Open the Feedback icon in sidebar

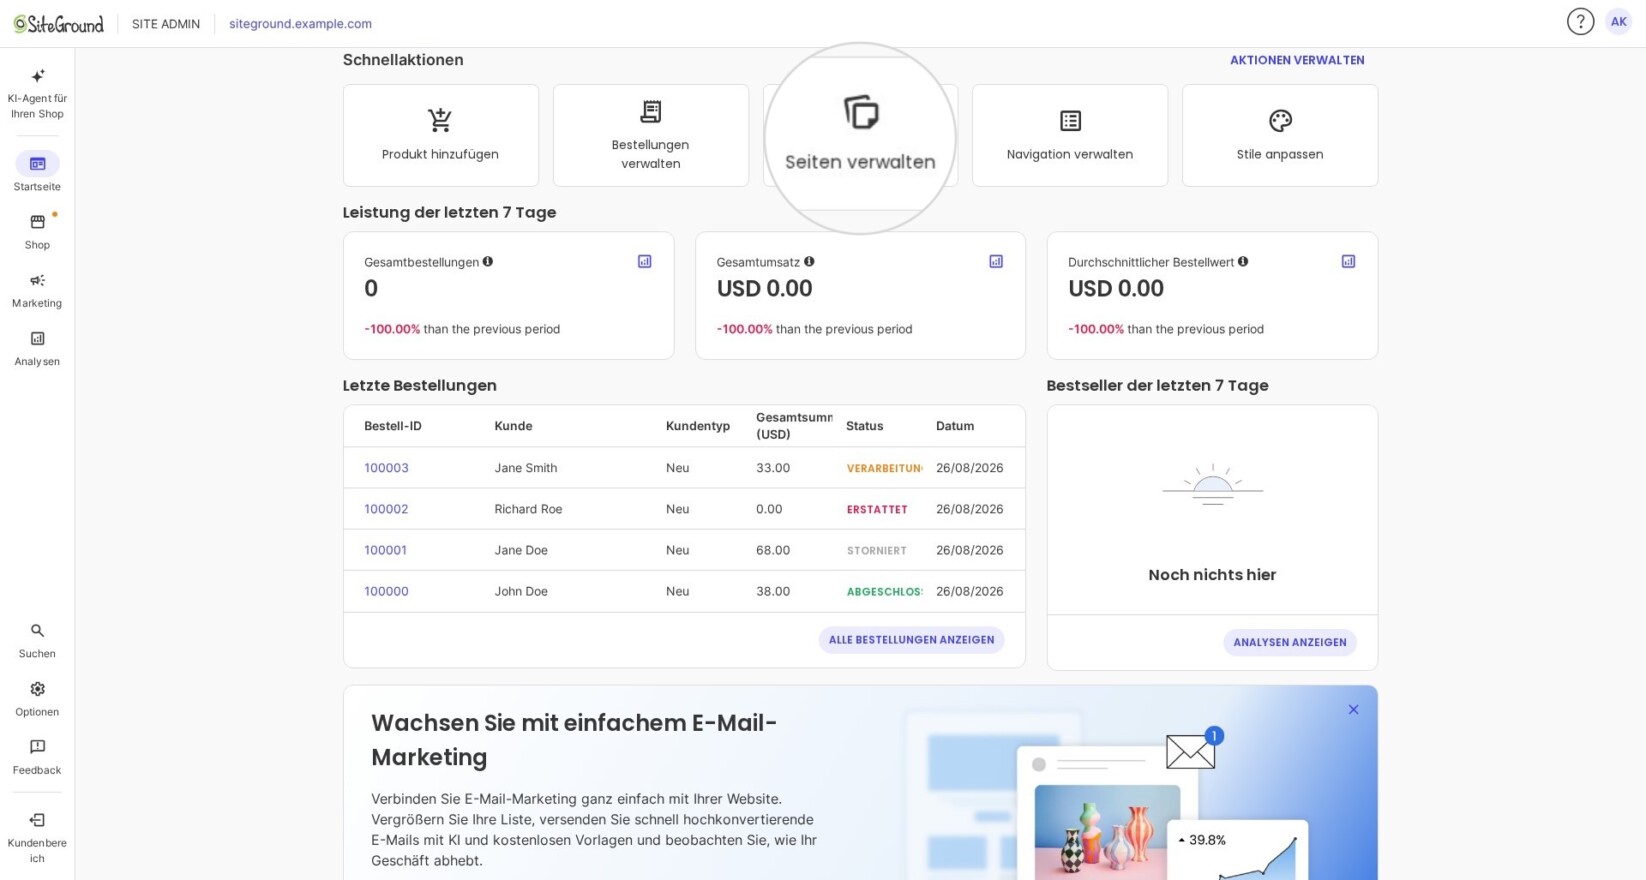coord(37,747)
